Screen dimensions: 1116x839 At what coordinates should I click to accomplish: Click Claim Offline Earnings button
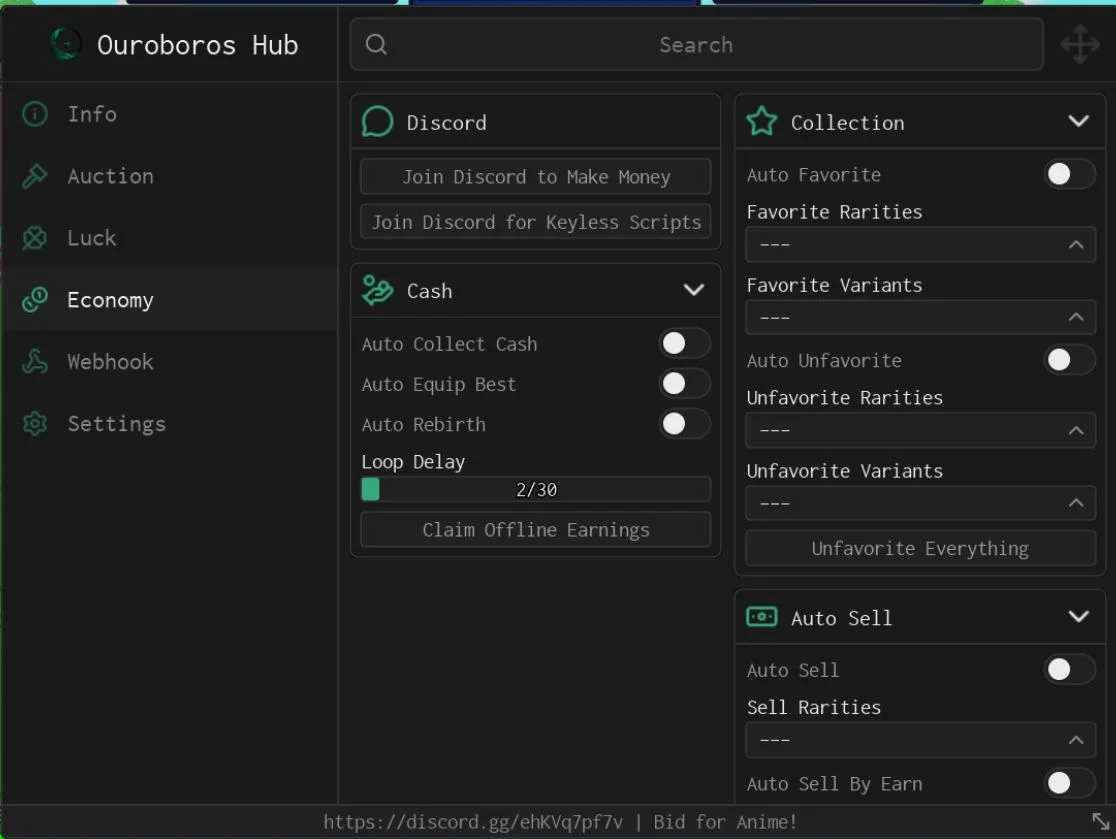tap(535, 529)
